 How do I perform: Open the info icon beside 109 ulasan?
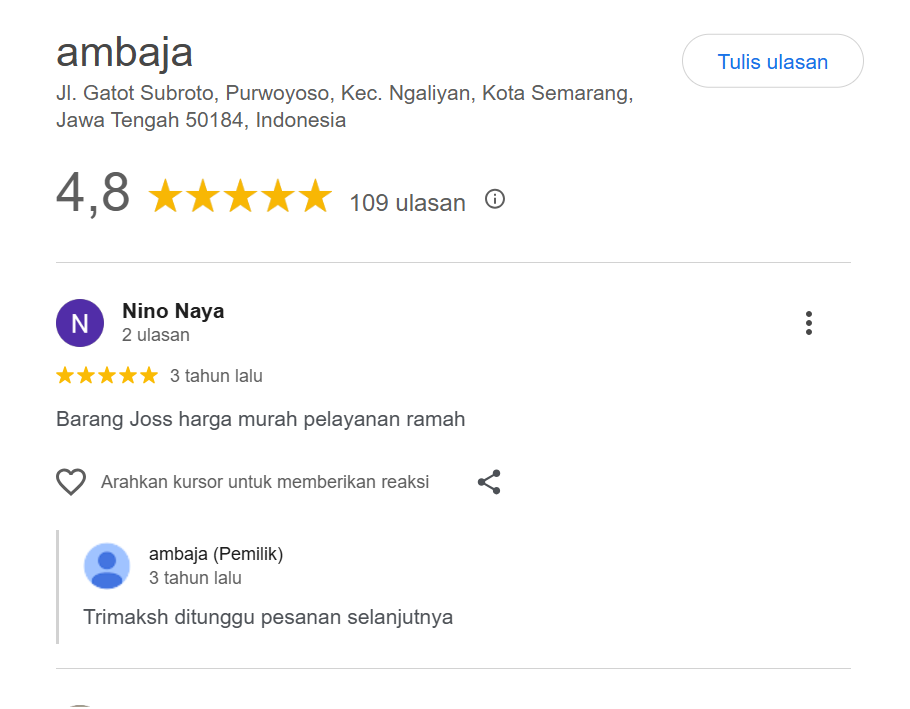[x=495, y=199]
